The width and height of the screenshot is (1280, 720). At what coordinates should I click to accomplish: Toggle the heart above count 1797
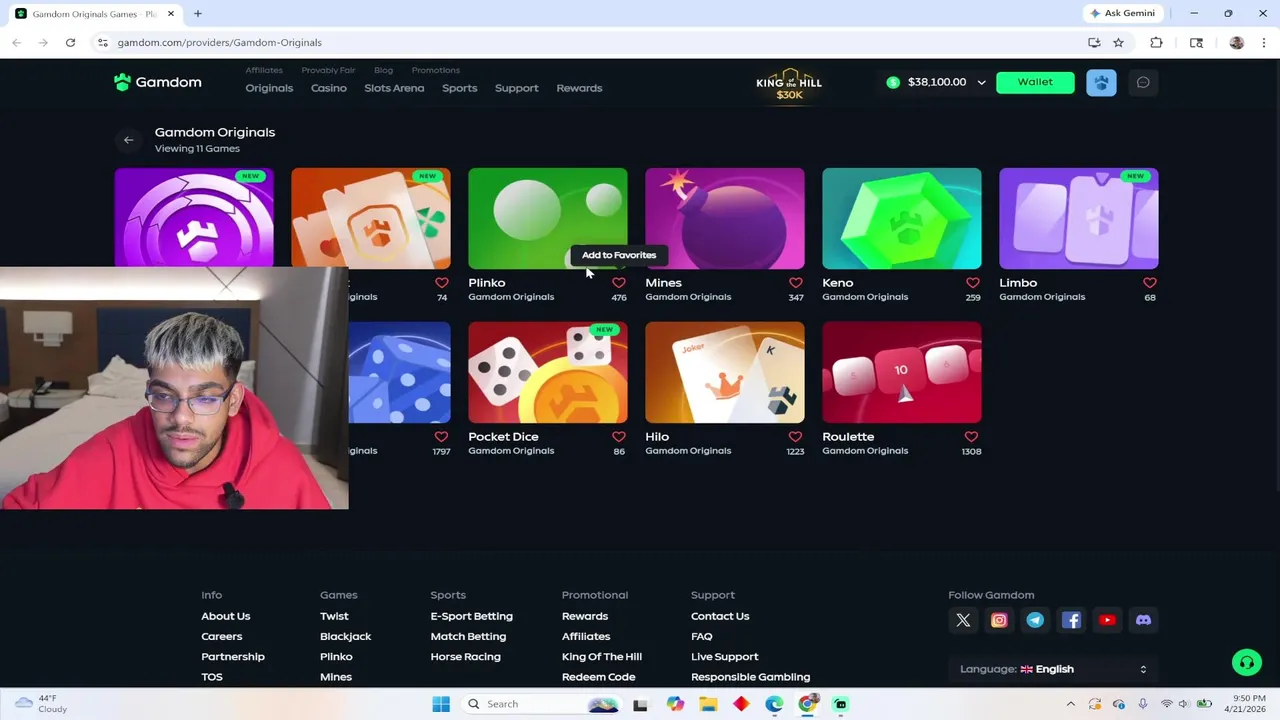click(441, 437)
